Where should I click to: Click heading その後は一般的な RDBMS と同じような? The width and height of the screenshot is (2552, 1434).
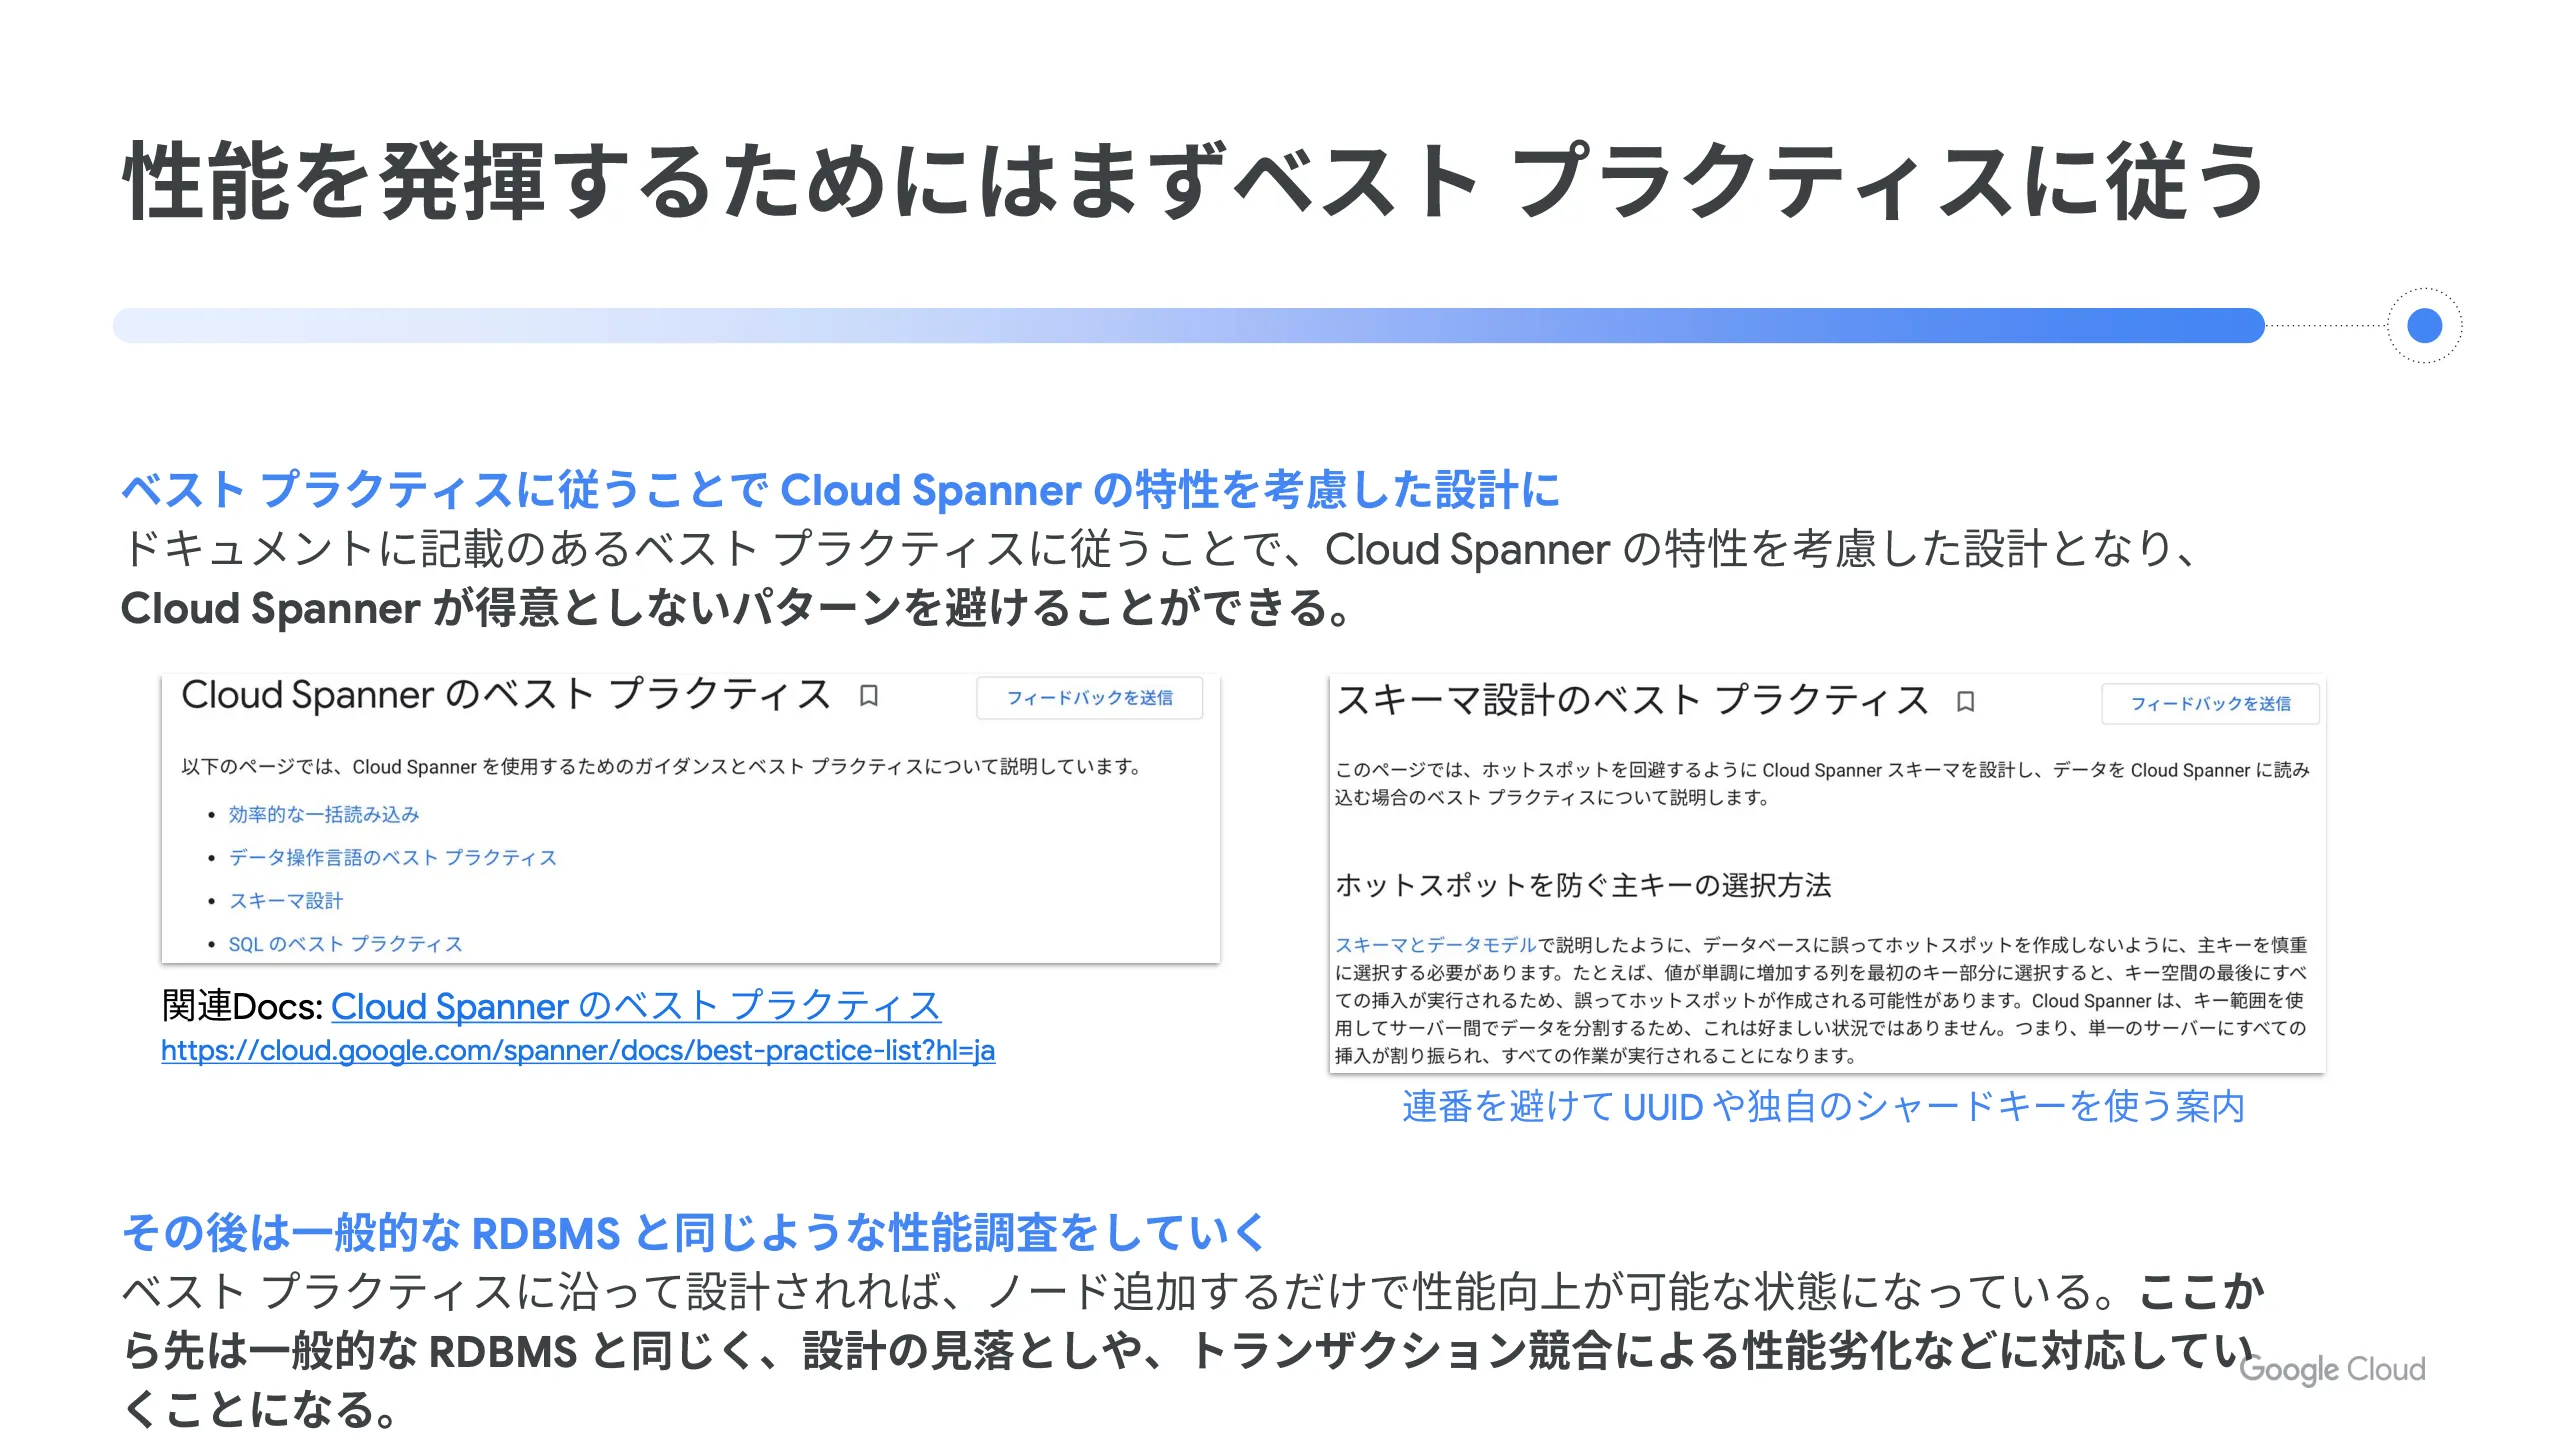coord(694,1233)
